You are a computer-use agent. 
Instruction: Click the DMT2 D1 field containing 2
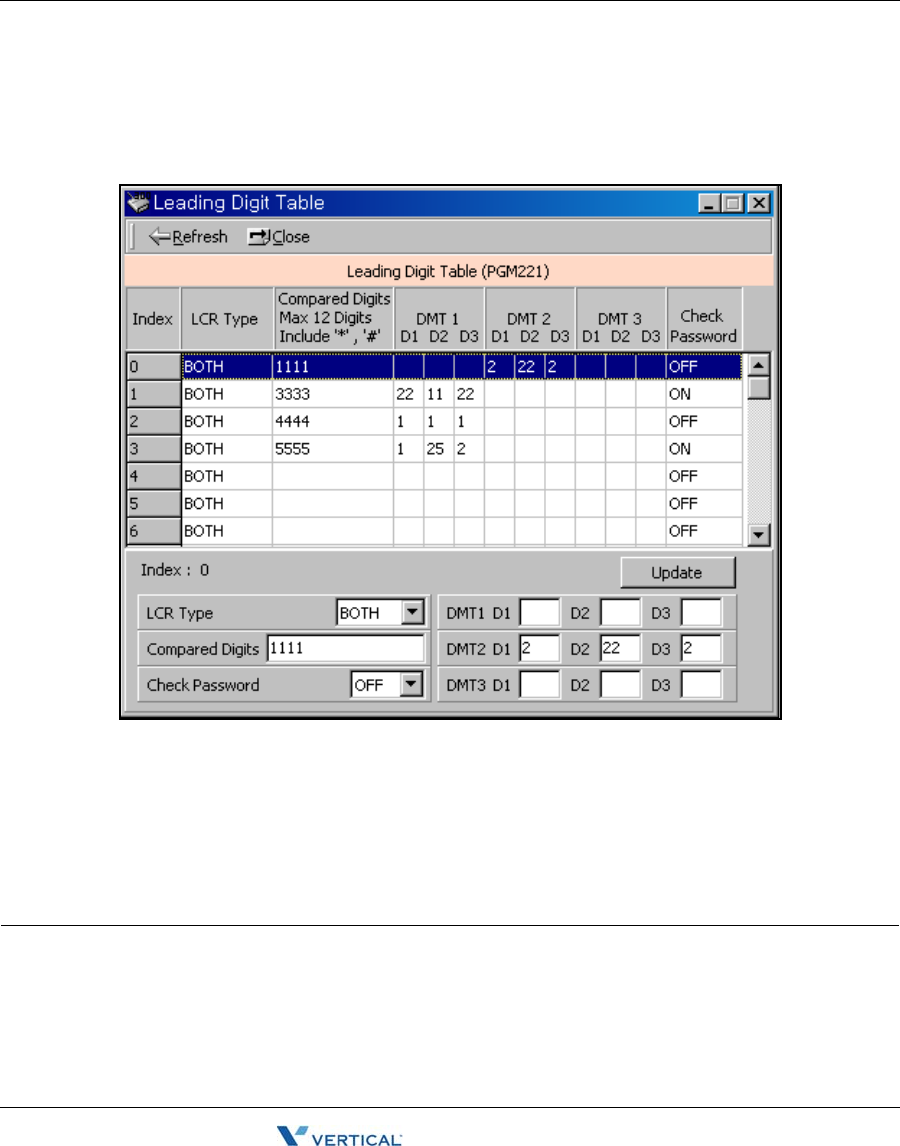pyautogui.click(x=540, y=648)
